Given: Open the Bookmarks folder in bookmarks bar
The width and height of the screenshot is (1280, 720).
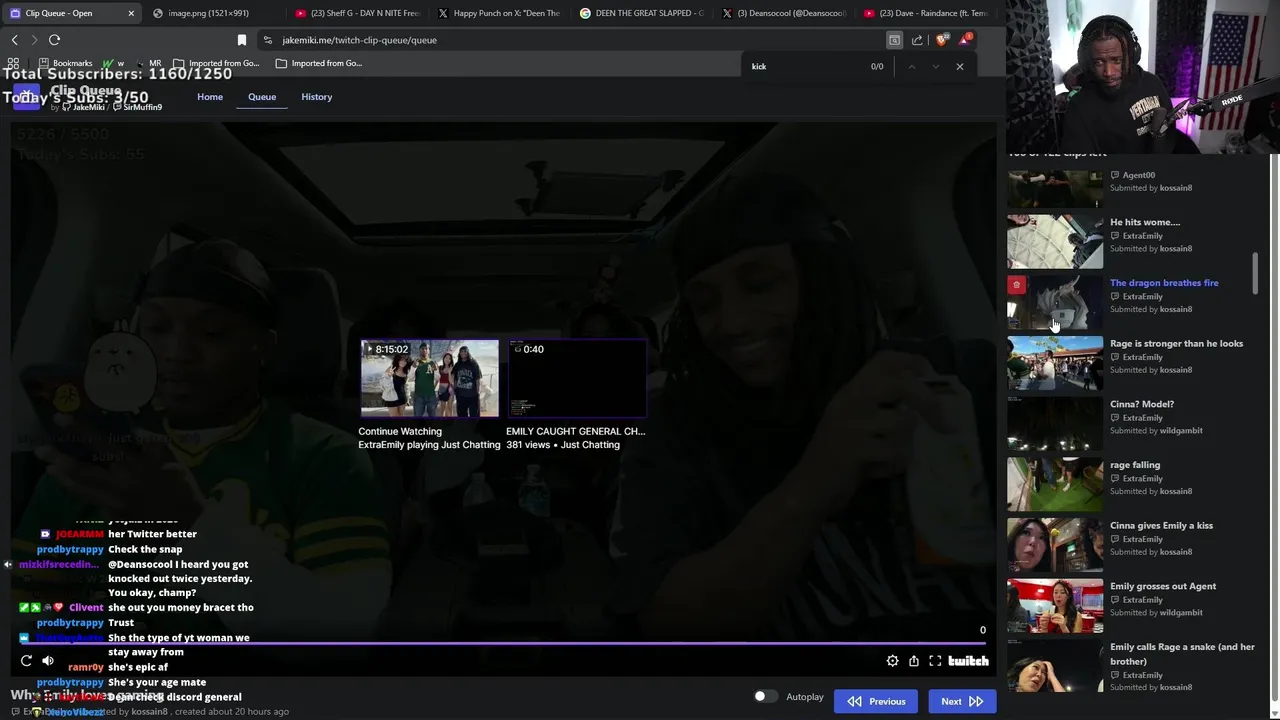Looking at the screenshot, I should tap(65, 63).
